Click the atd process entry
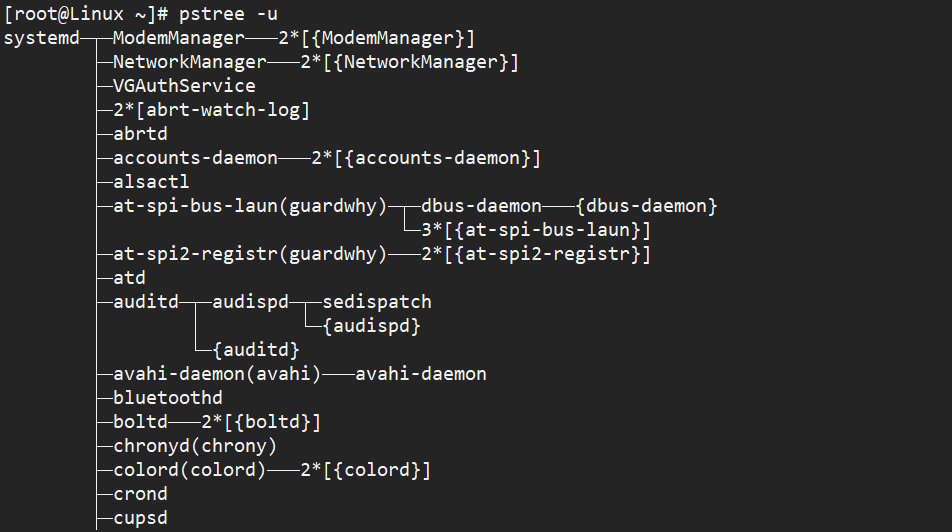 coord(129,278)
